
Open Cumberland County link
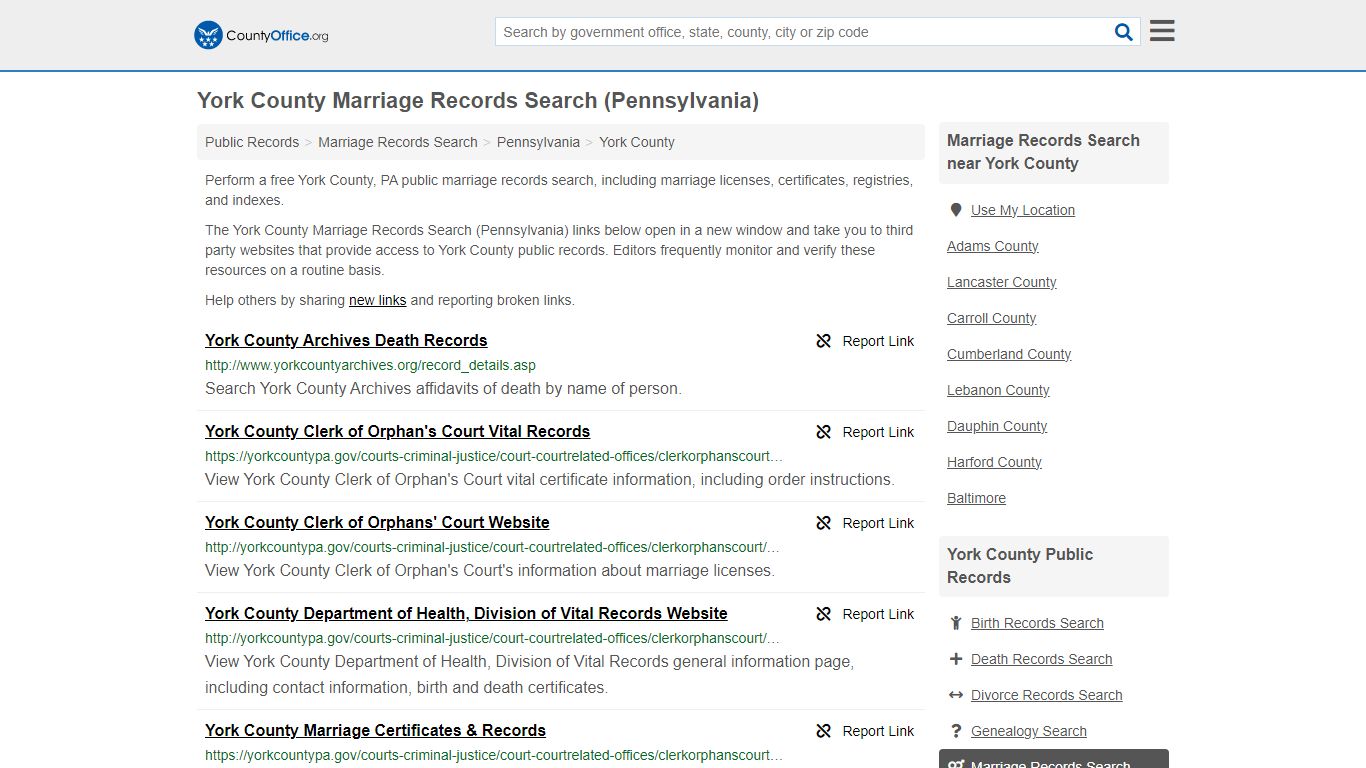[x=1009, y=354]
